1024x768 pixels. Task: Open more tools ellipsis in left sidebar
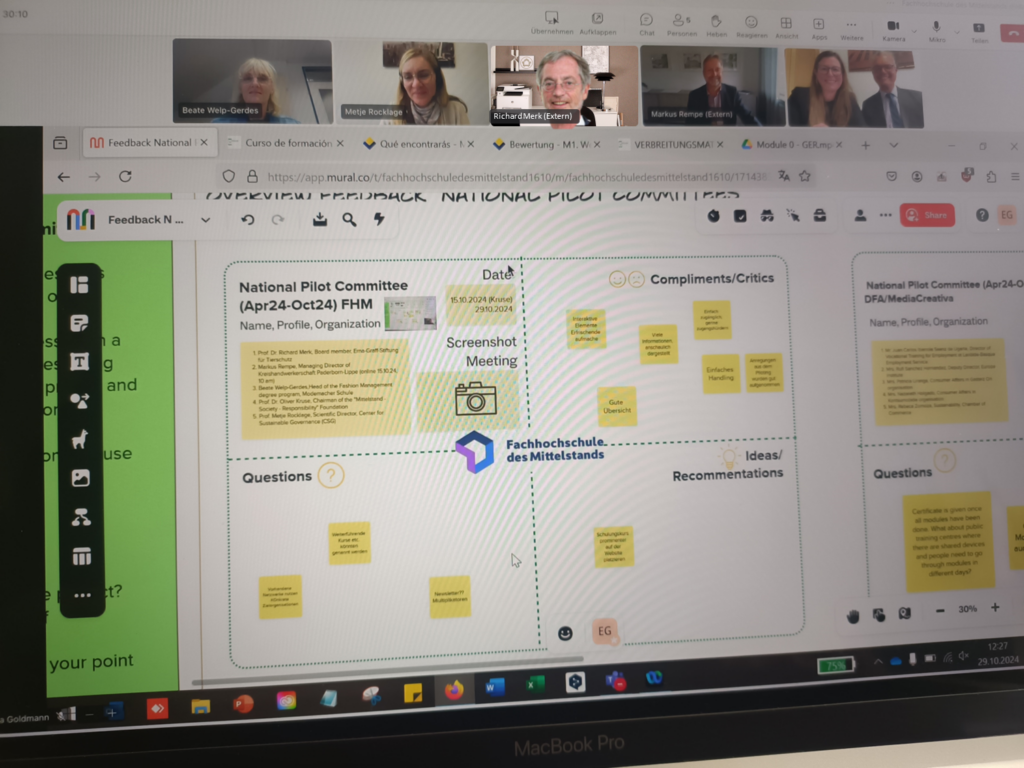[82, 595]
